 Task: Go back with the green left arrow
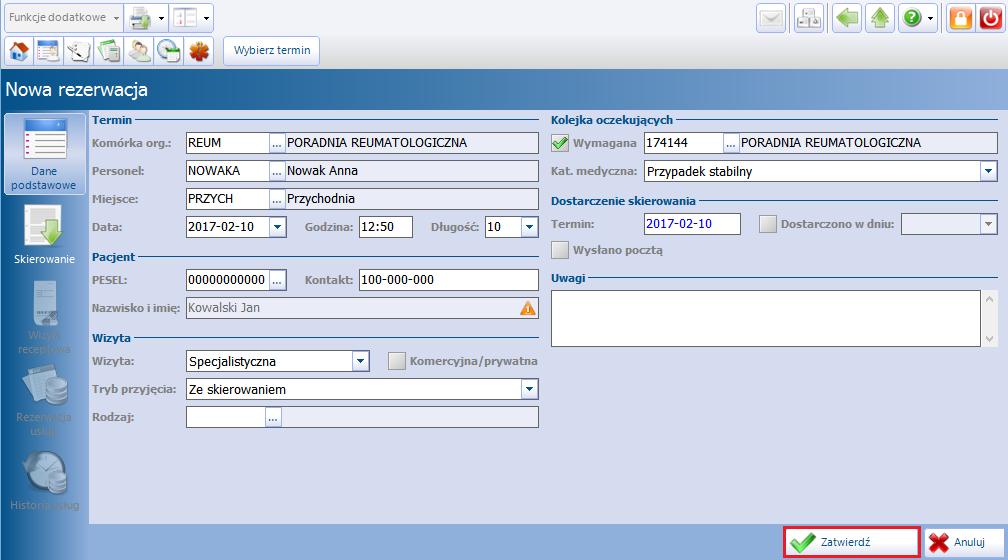click(x=847, y=18)
